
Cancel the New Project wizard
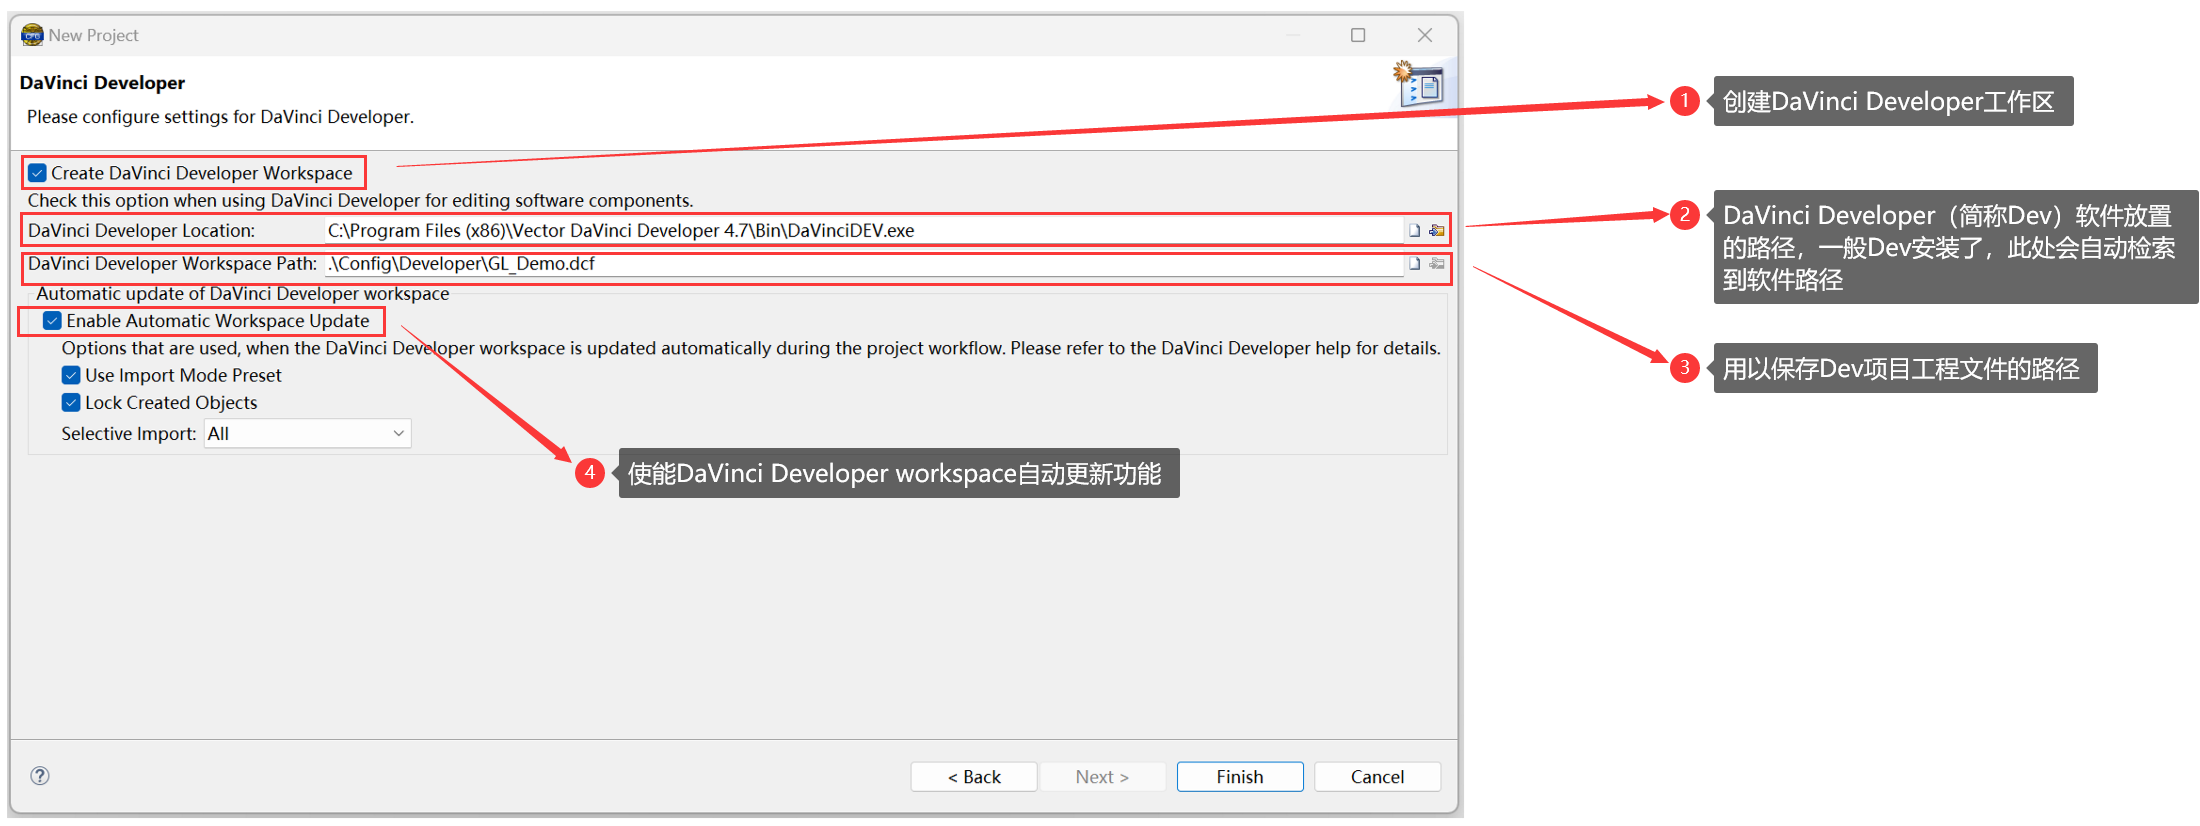(1377, 777)
